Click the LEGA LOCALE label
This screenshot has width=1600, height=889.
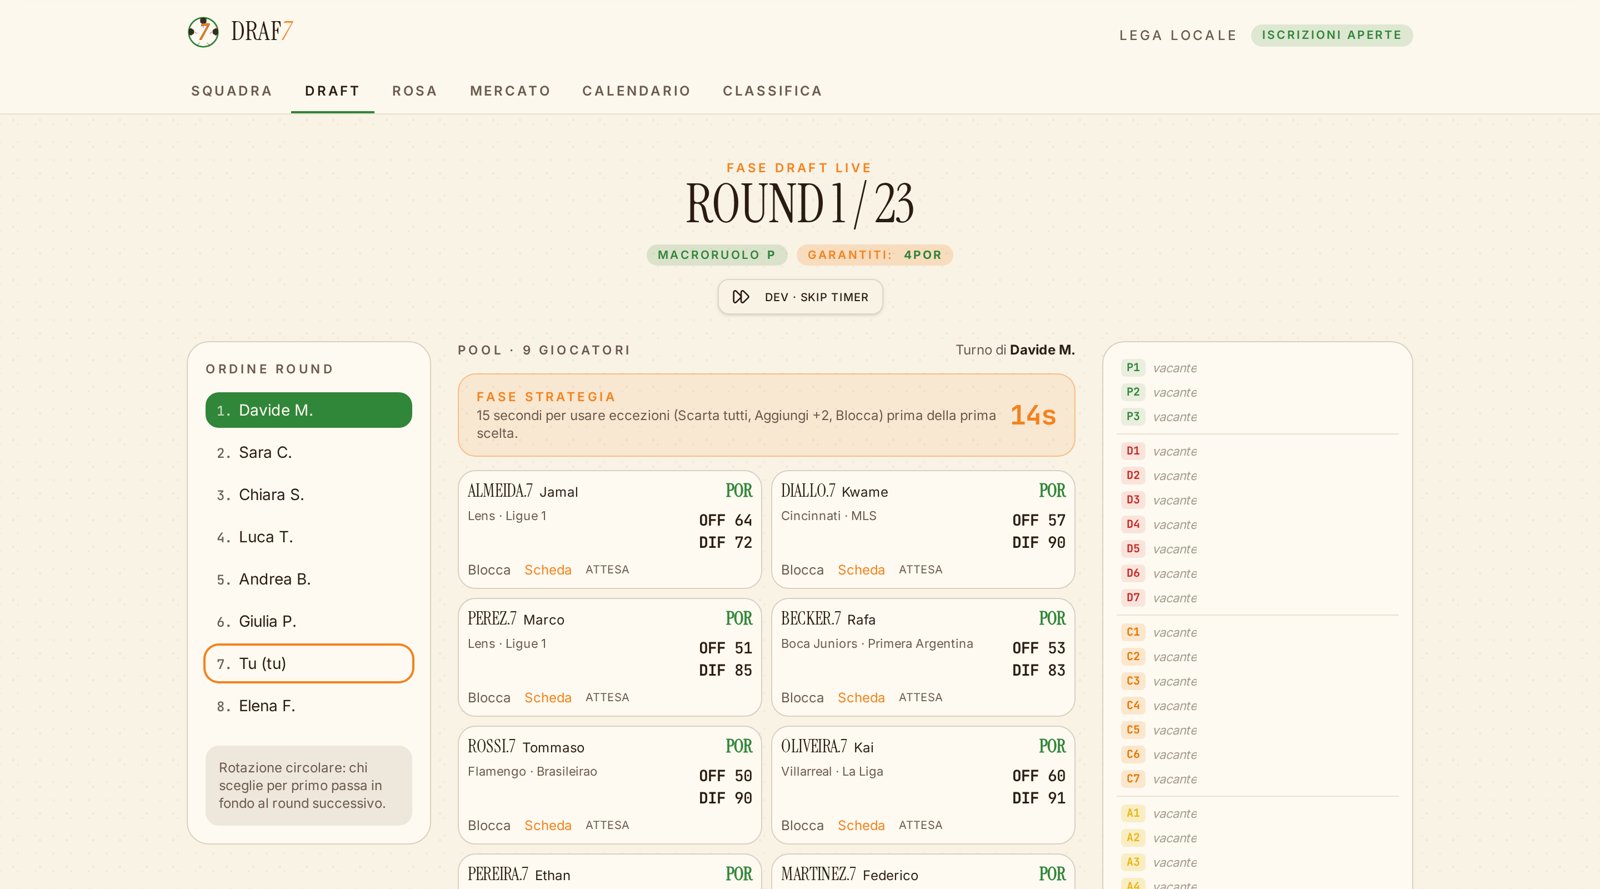tap(1178, 35)
